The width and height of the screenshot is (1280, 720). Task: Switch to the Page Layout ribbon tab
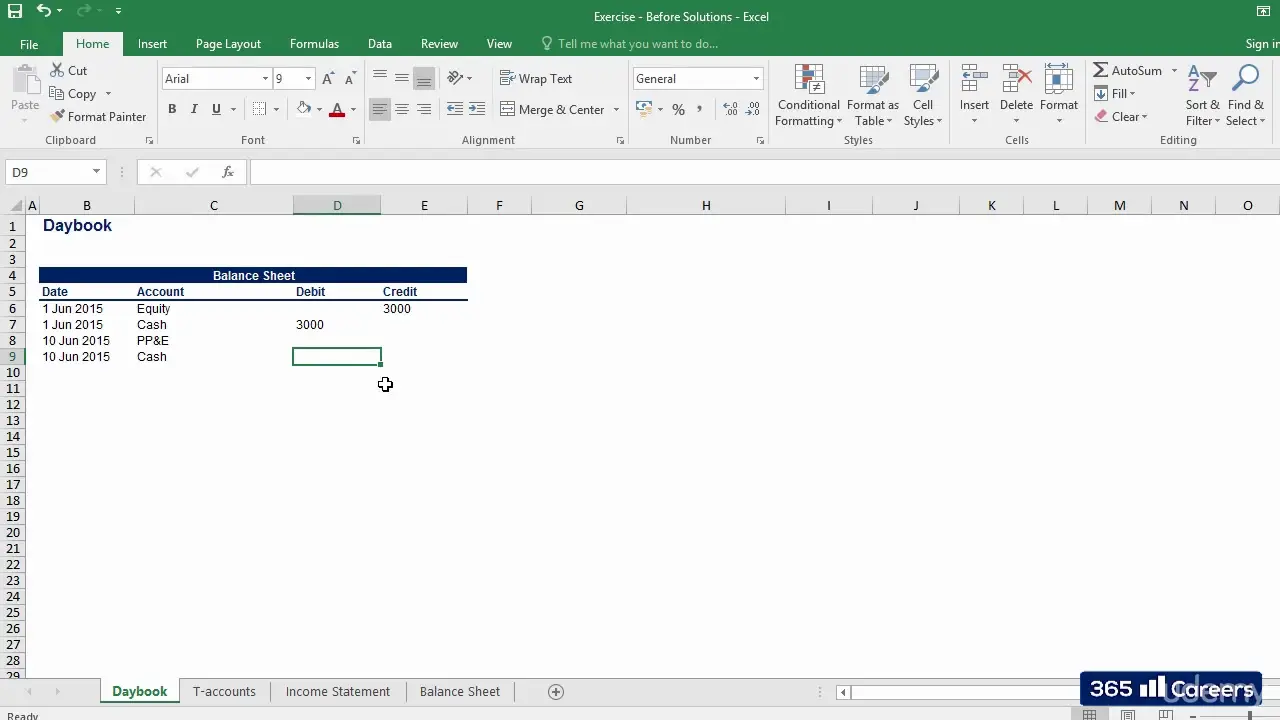pos(228,44)
